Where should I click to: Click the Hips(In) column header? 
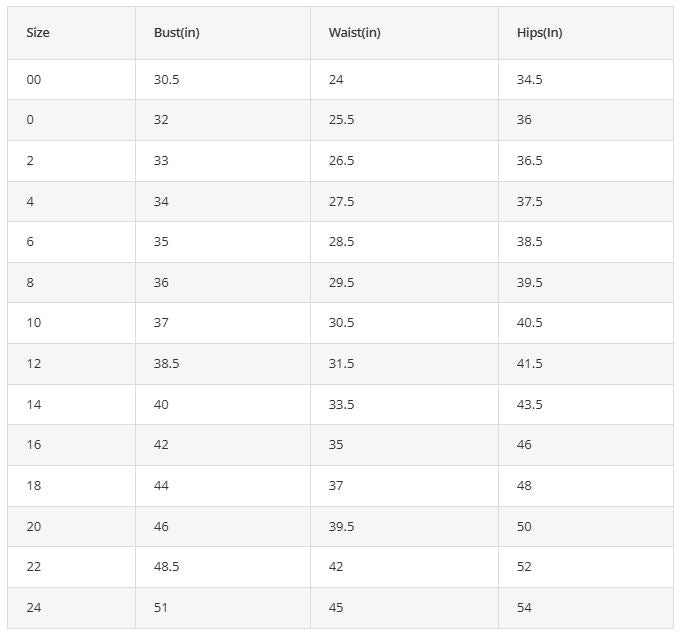[539, 33]
